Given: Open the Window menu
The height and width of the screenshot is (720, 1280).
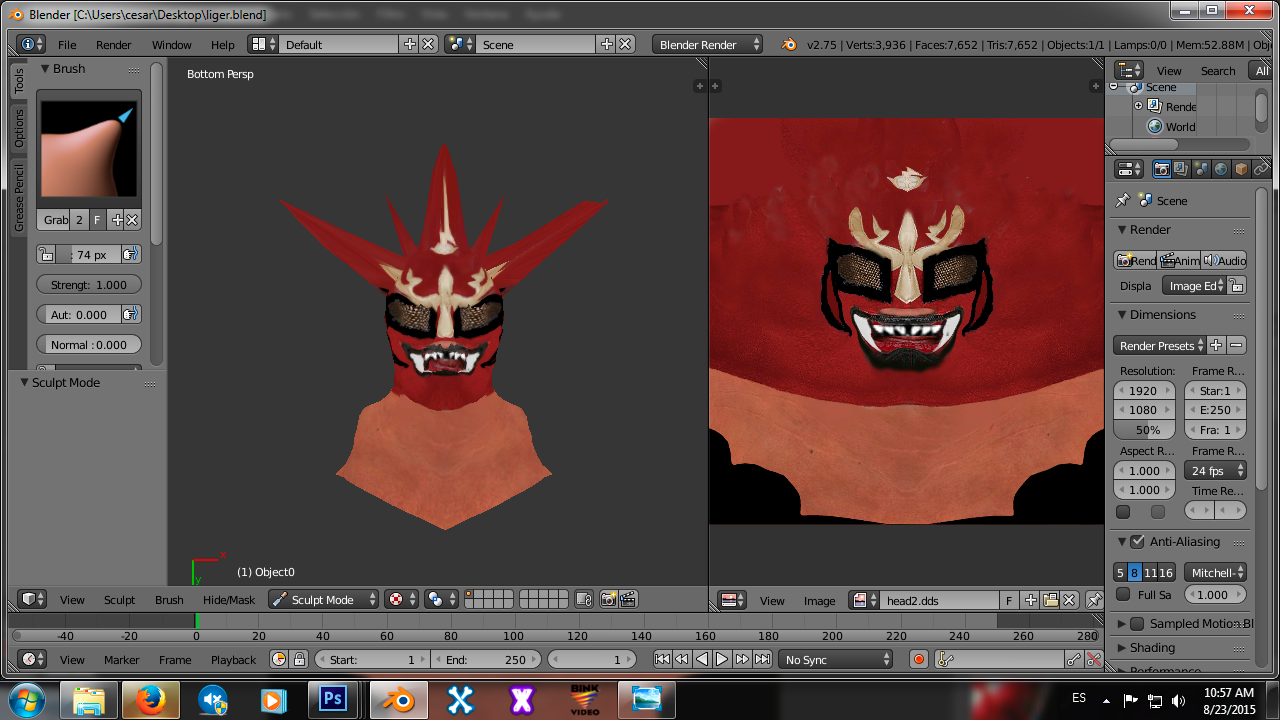Looking at the screenshot, I should (171, 45).
